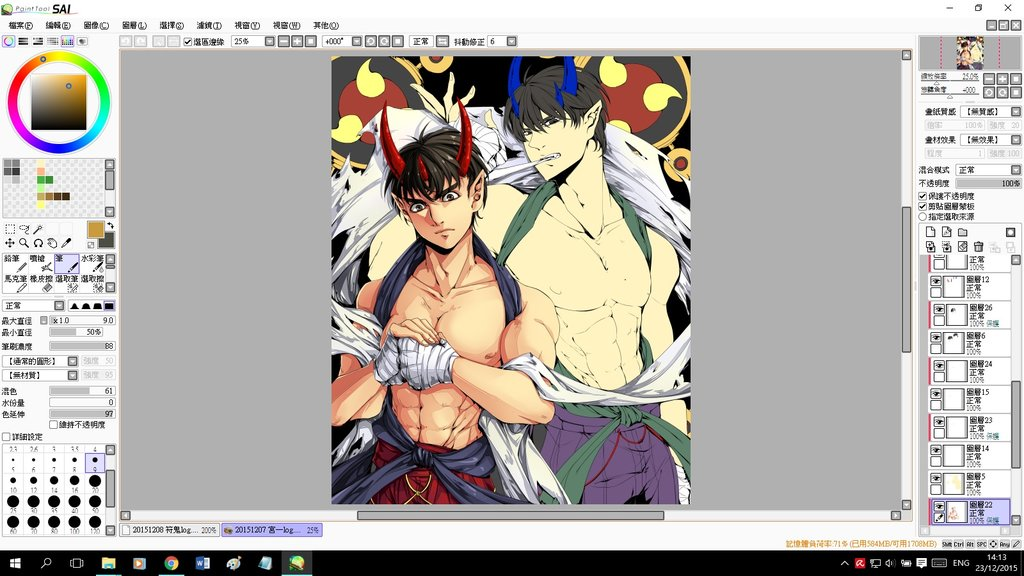This screenshot has height=576, width=1024.
Task: Switch to the 20151208 document tab
Action: [x=170, y=530]
